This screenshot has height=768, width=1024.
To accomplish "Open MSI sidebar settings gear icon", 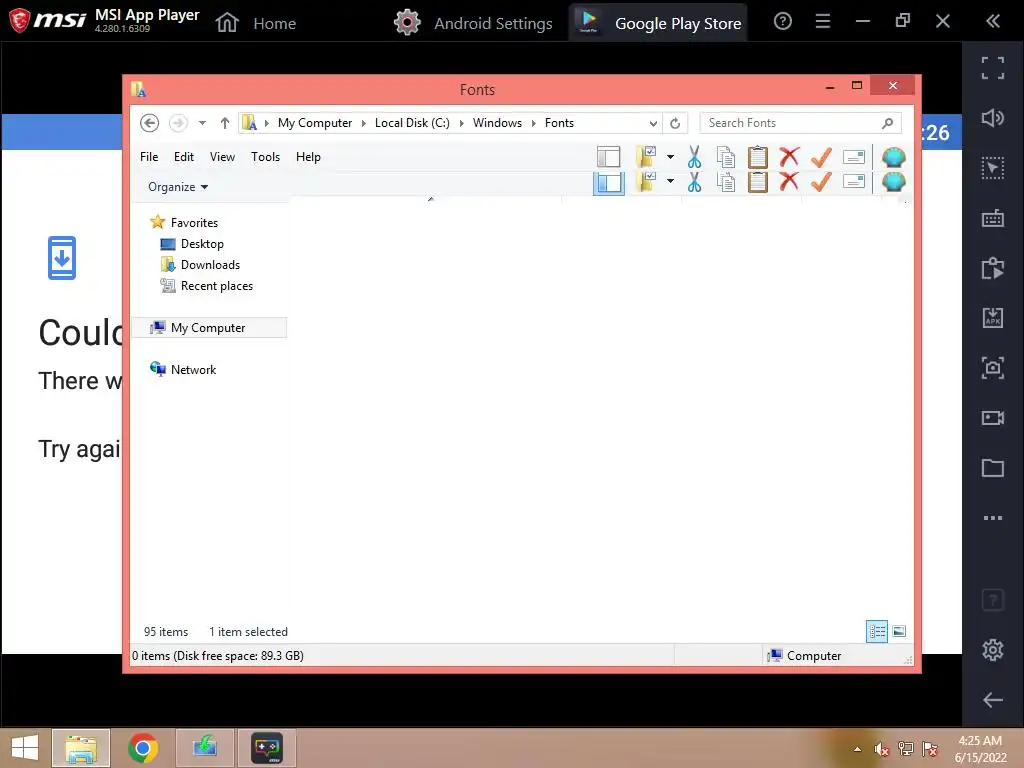I will point(993,649).
